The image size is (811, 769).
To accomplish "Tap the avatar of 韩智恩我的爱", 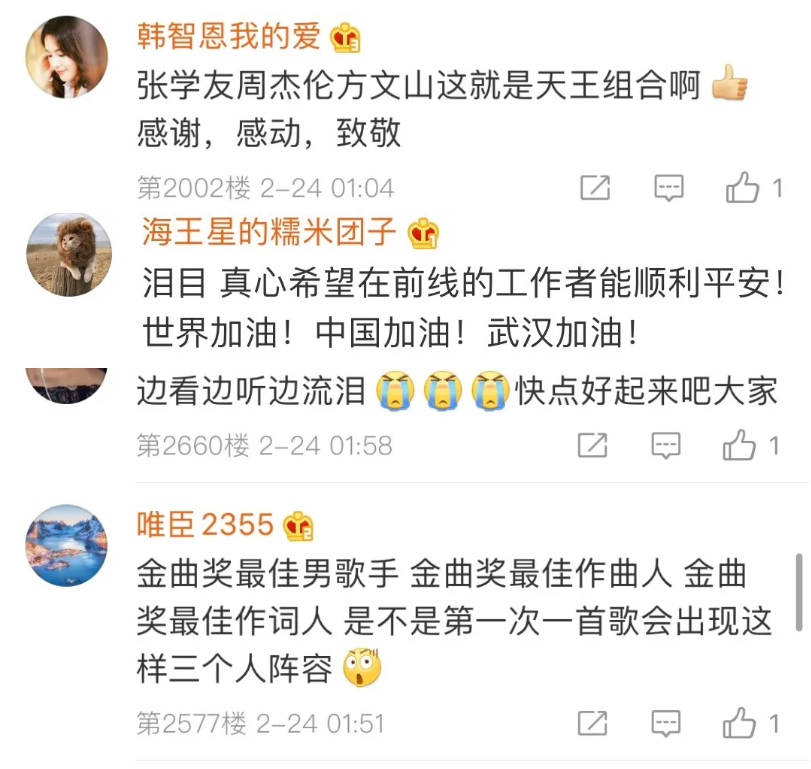I will pos(67,57).
